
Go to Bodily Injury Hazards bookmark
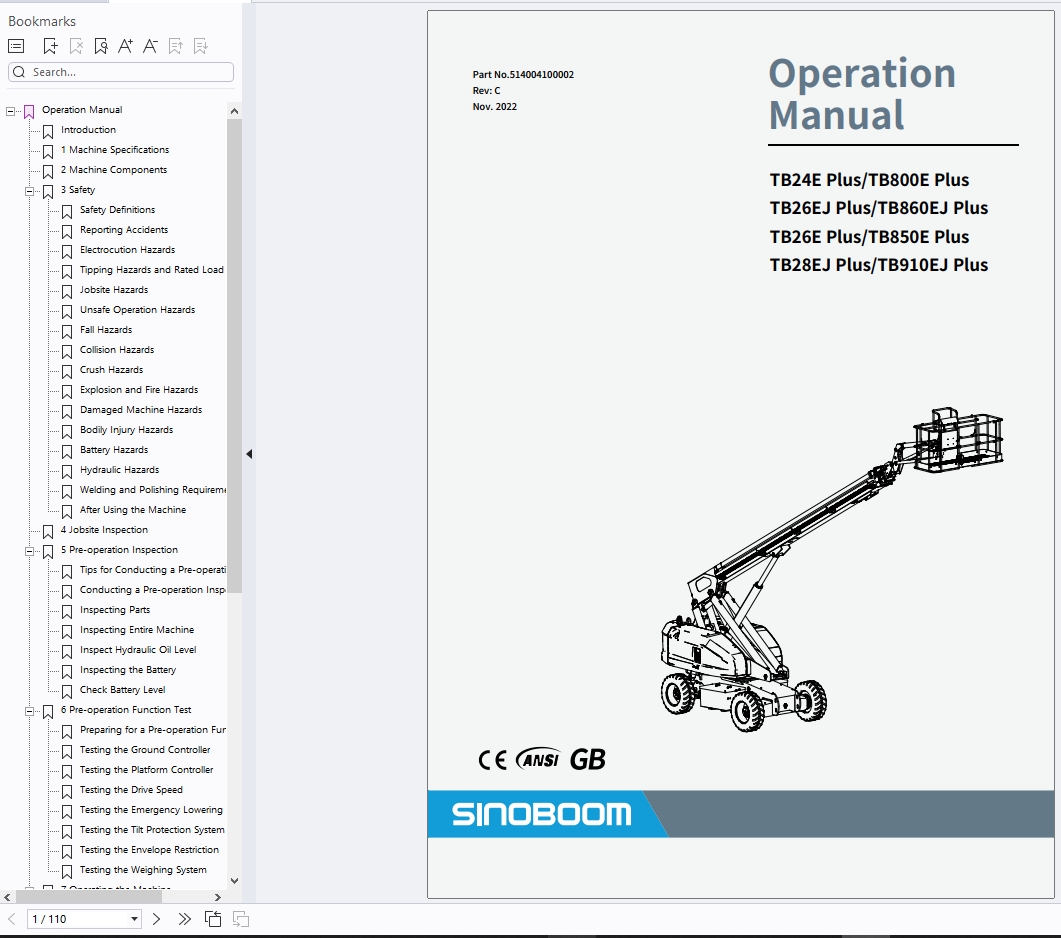coord(126,430)
